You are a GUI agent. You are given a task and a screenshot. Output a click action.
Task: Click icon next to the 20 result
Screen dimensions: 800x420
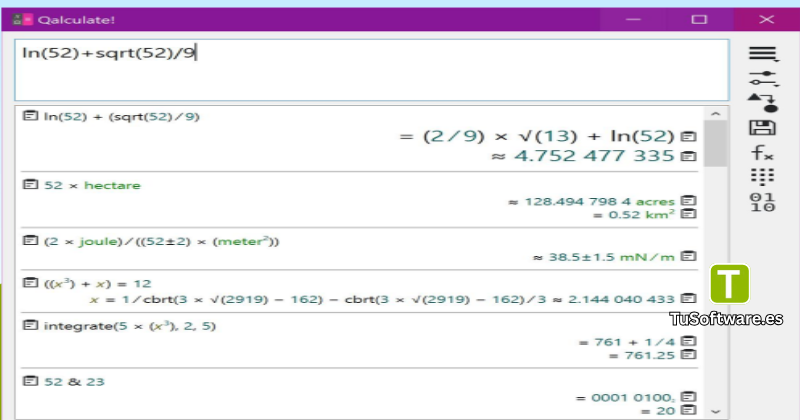pyautogui.click(x=688, y=410)
